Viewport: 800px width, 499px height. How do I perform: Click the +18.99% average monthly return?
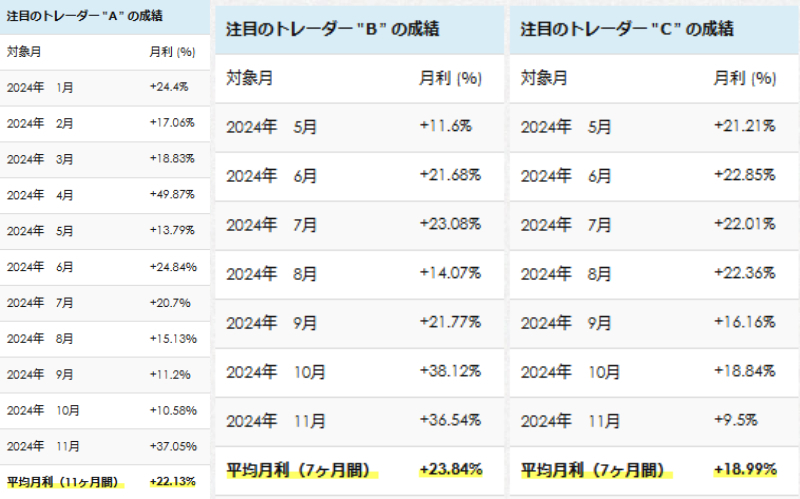click(745, 469)
